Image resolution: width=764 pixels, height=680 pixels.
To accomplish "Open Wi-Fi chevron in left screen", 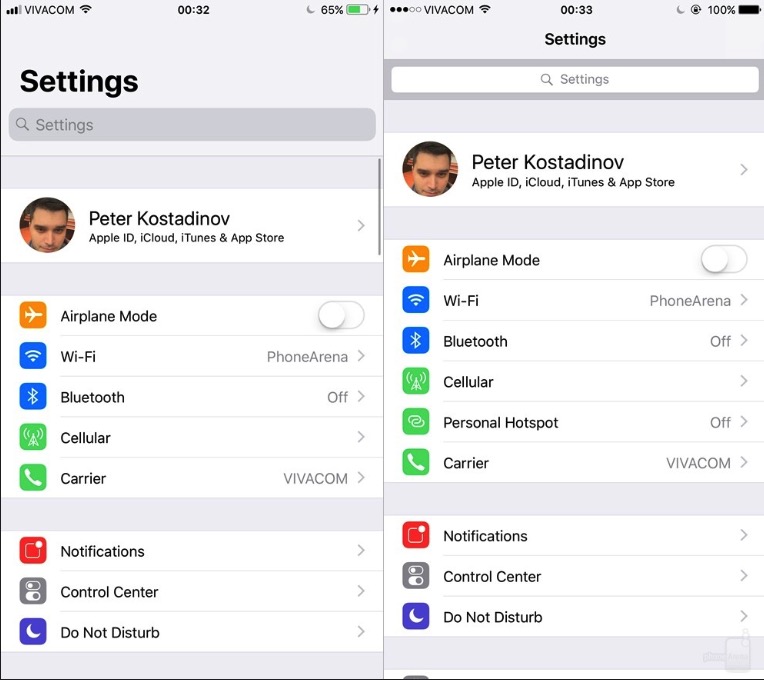I will point(361,356).
